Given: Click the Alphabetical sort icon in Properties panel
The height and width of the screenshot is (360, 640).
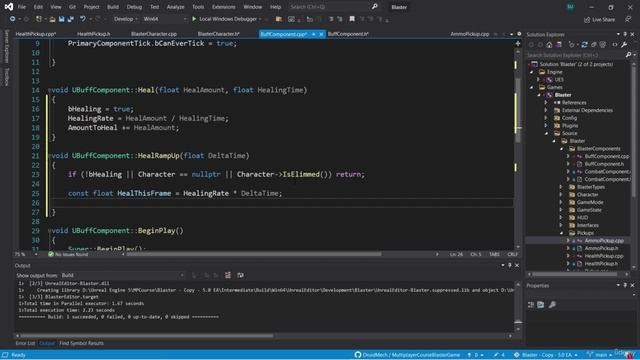Looking at the screenshot, I should [x=540, y=304].
